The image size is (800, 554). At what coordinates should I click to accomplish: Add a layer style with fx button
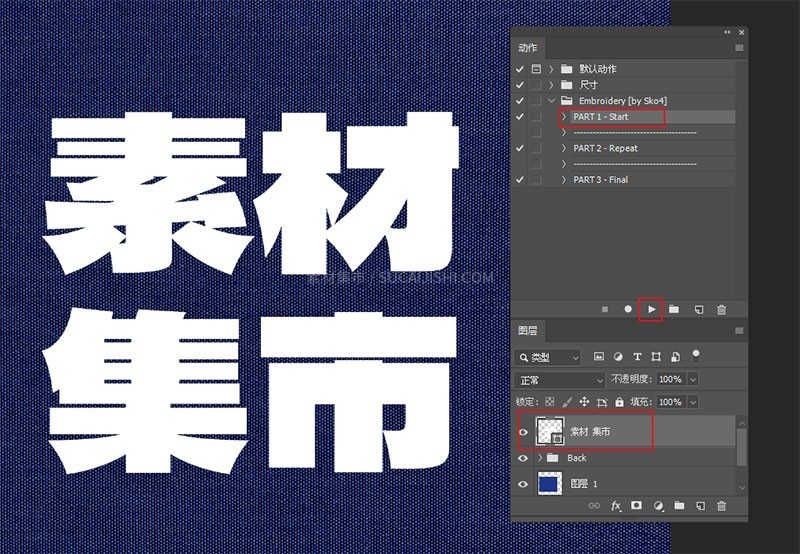pyautogui.click(x=616, y=506)
